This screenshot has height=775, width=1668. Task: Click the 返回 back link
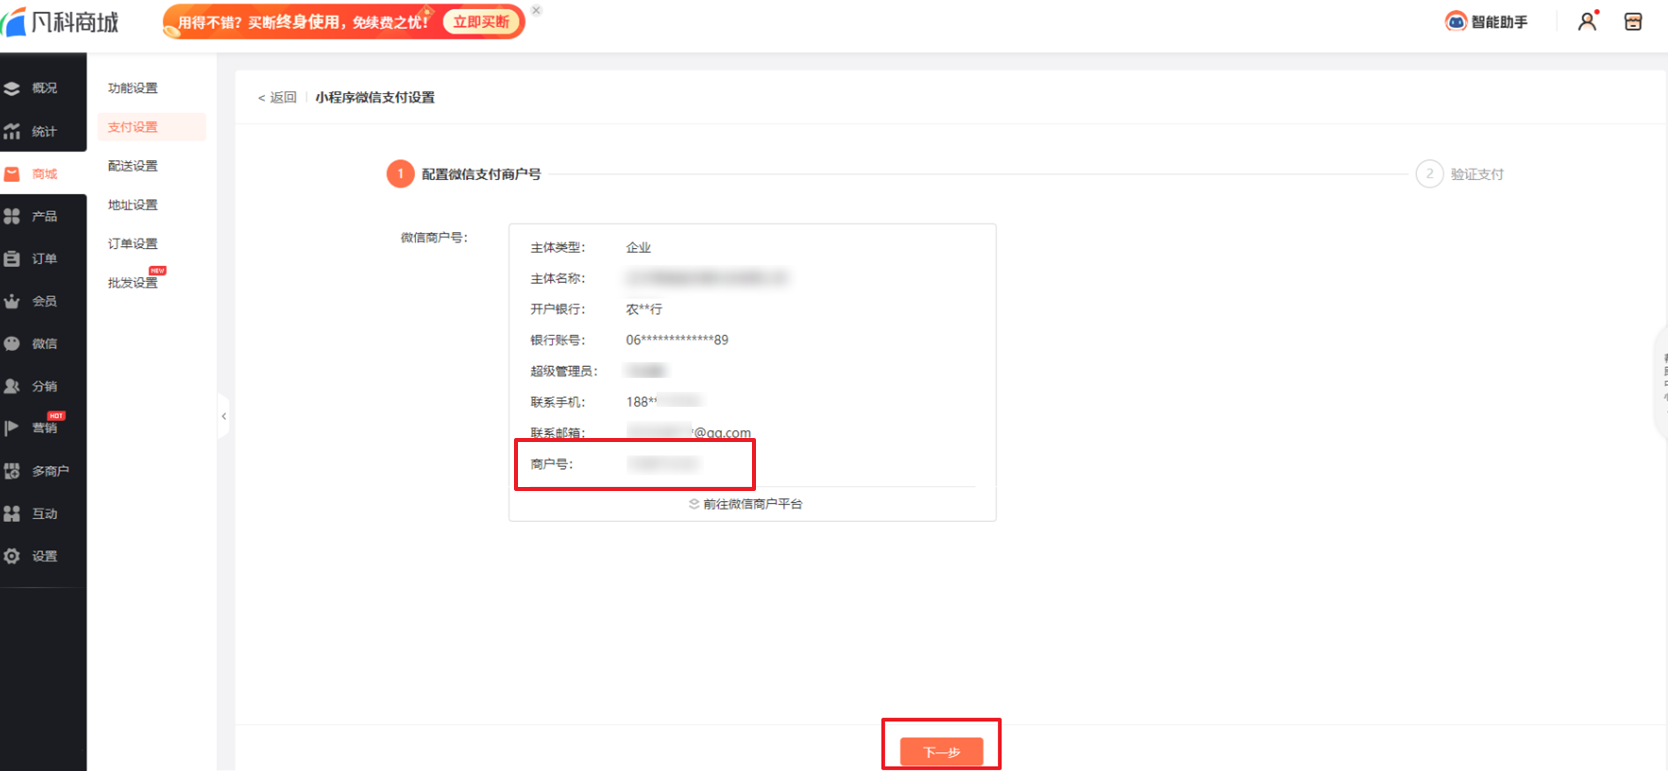pos(277,97)
